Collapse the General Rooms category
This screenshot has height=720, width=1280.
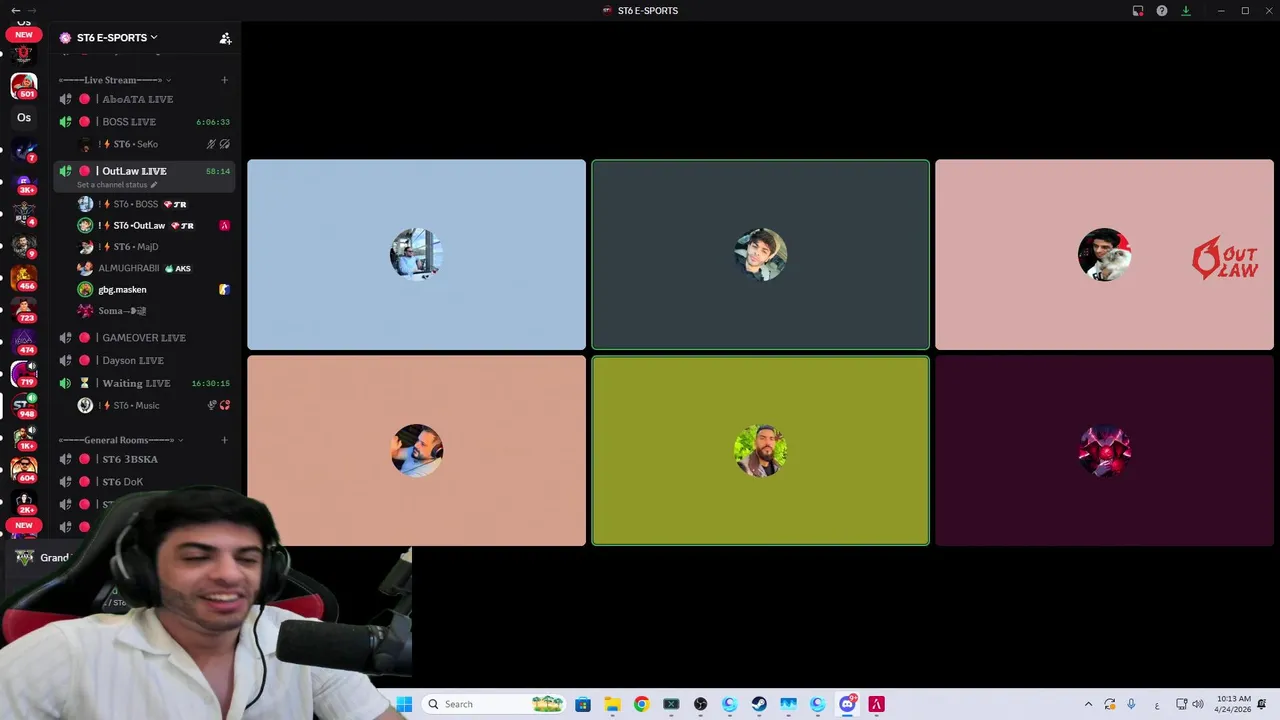click(x=120, y=440)
